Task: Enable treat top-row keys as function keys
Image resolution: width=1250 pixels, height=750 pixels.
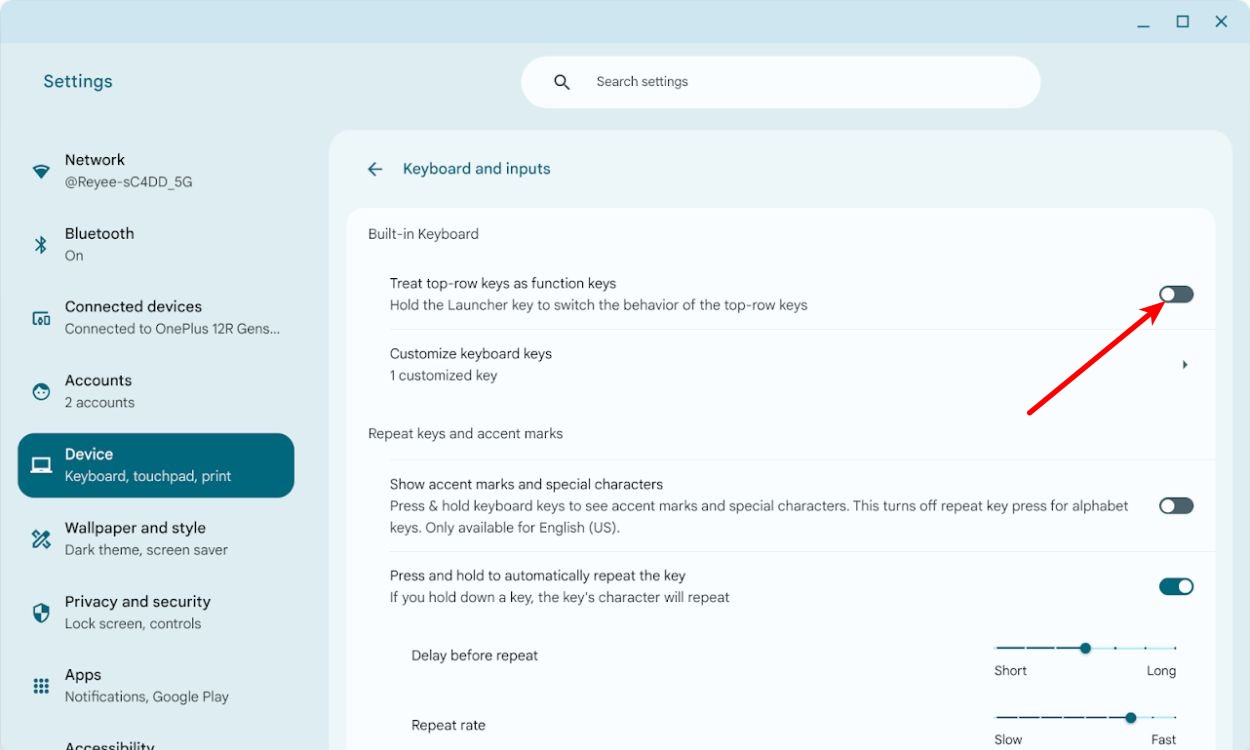Action: point(1176,294)
